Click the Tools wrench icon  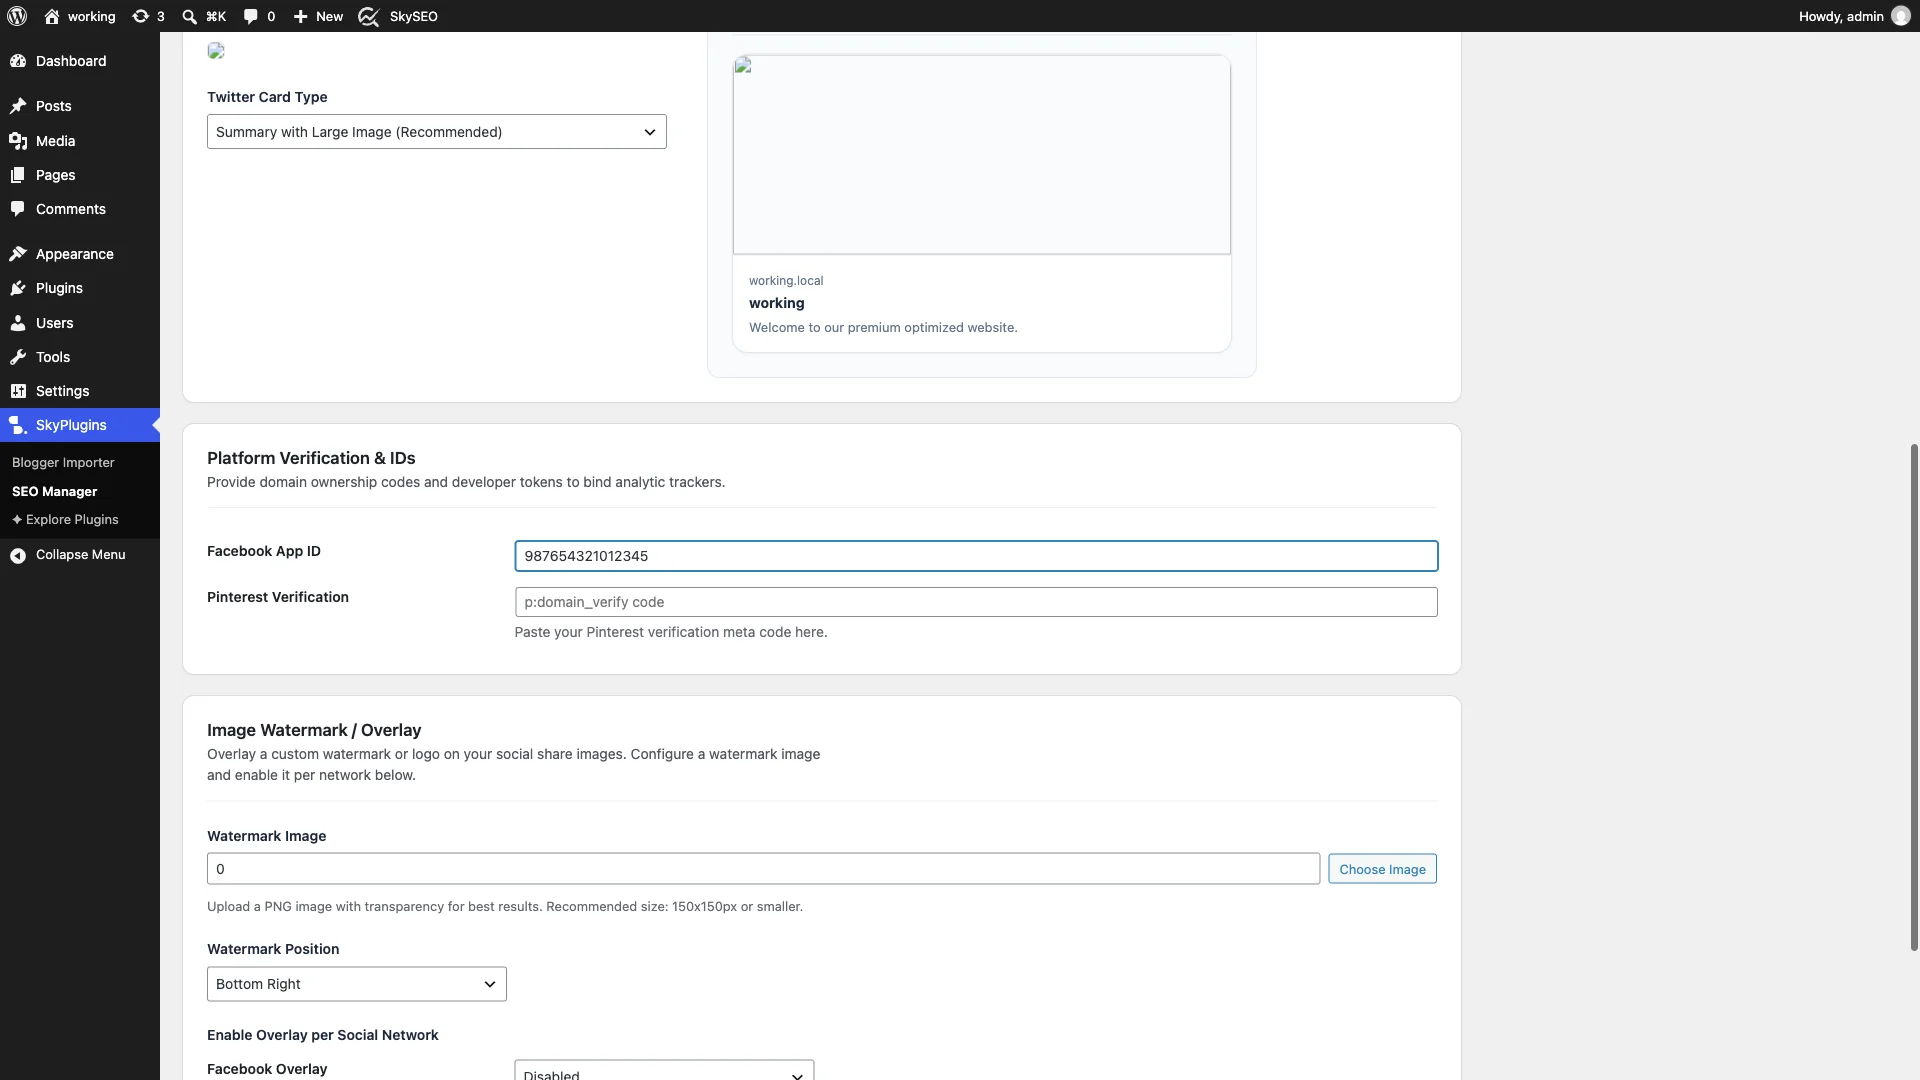tap(18, 357)
